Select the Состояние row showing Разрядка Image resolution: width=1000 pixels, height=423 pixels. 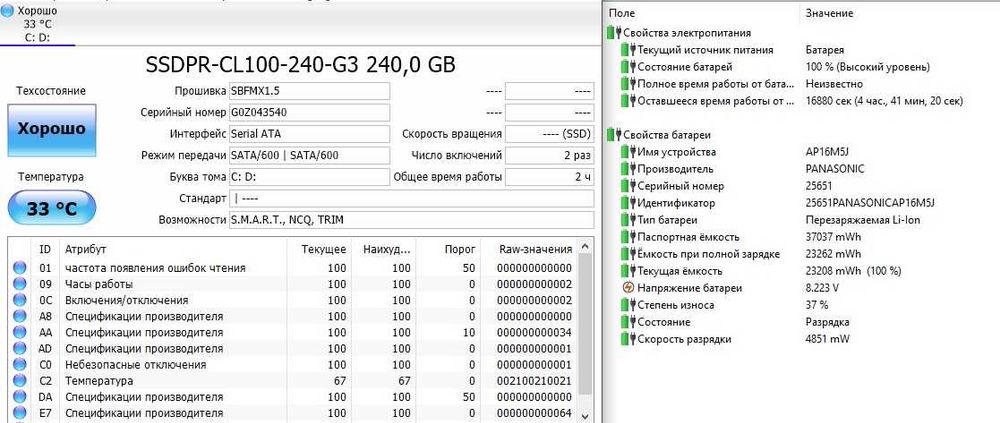coord(802,322)
